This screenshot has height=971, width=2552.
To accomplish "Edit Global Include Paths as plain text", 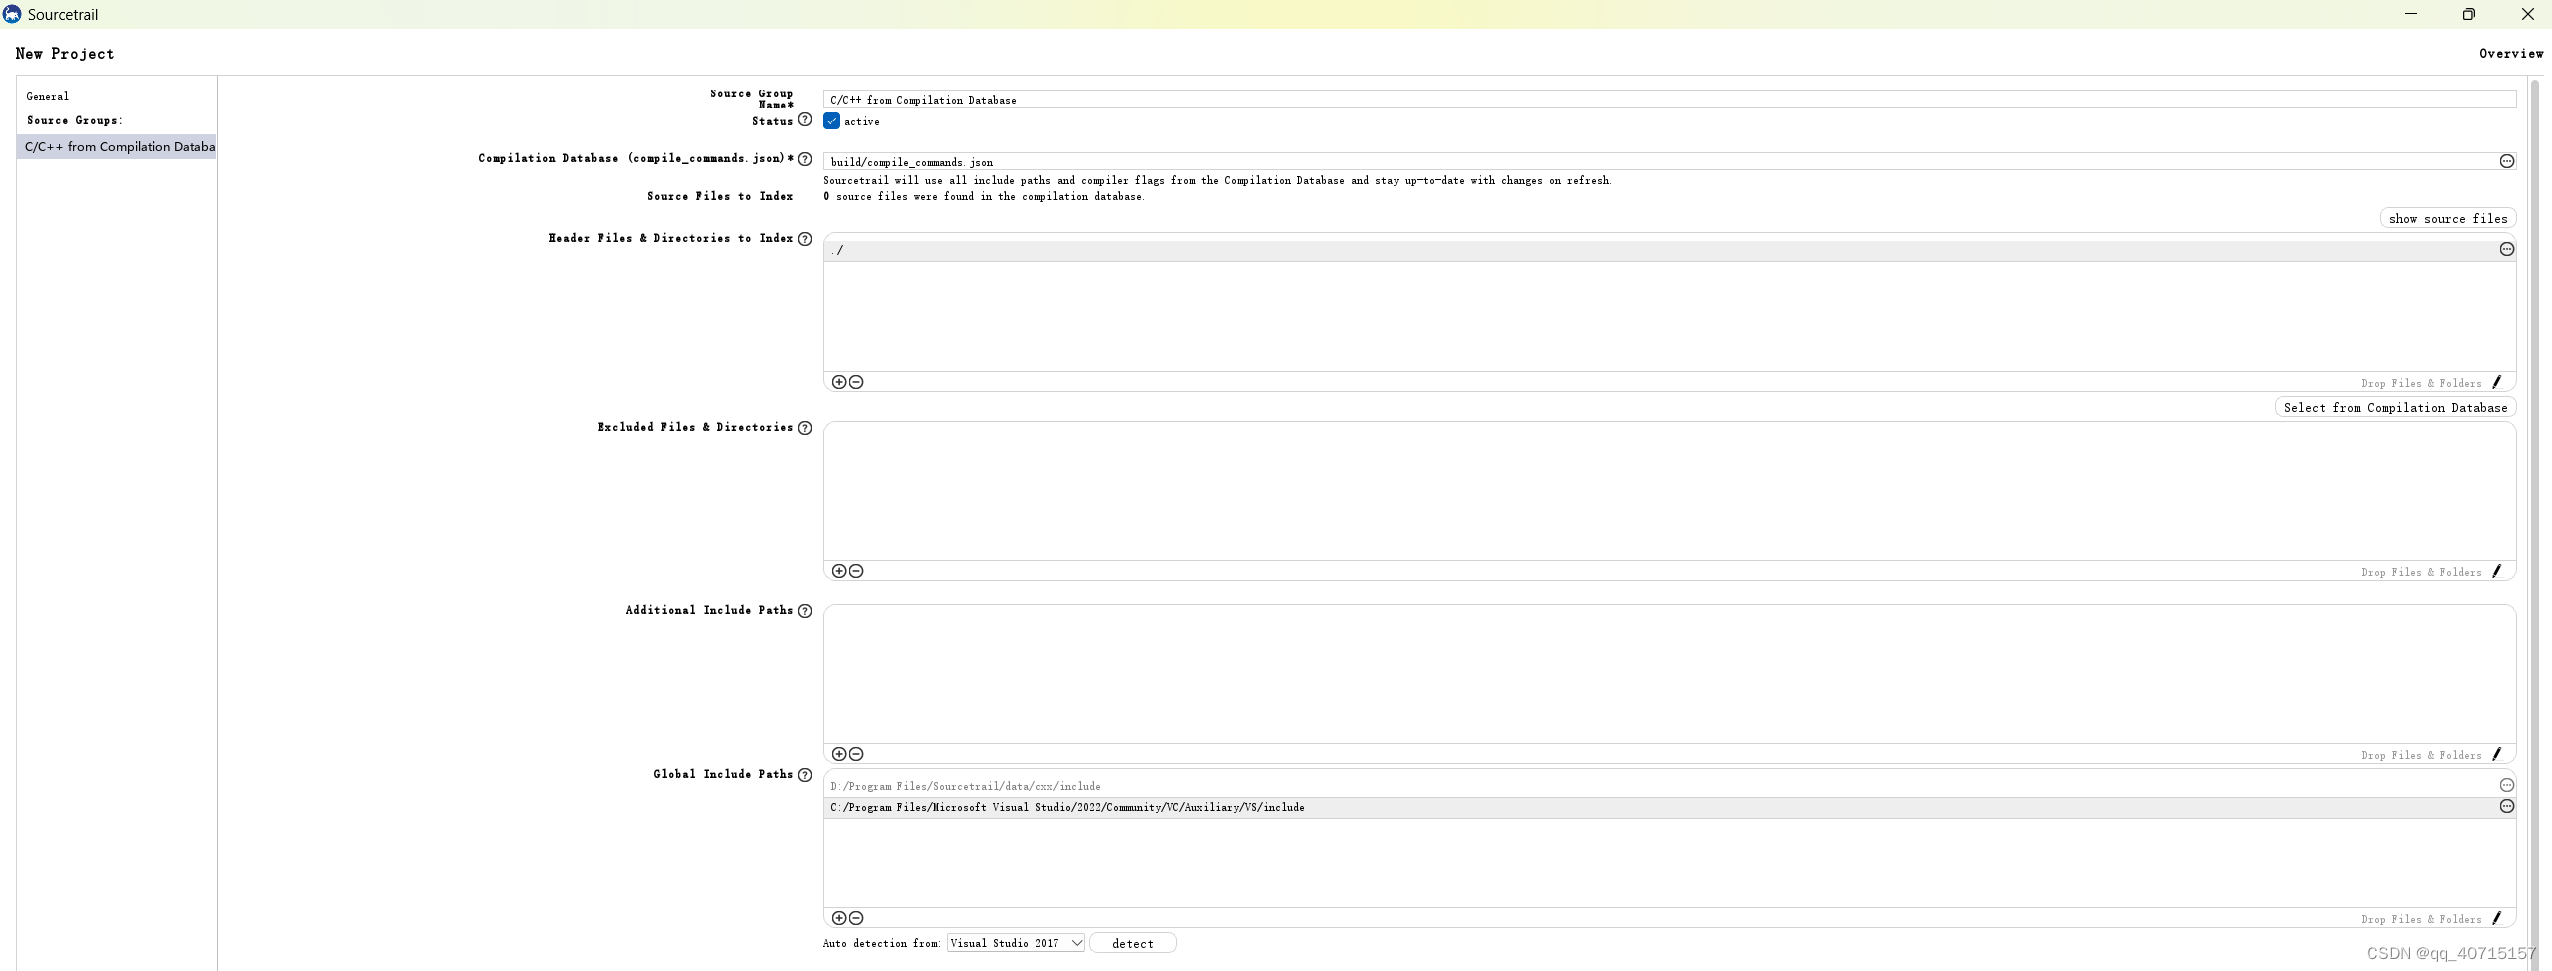I will point(2497,918).
